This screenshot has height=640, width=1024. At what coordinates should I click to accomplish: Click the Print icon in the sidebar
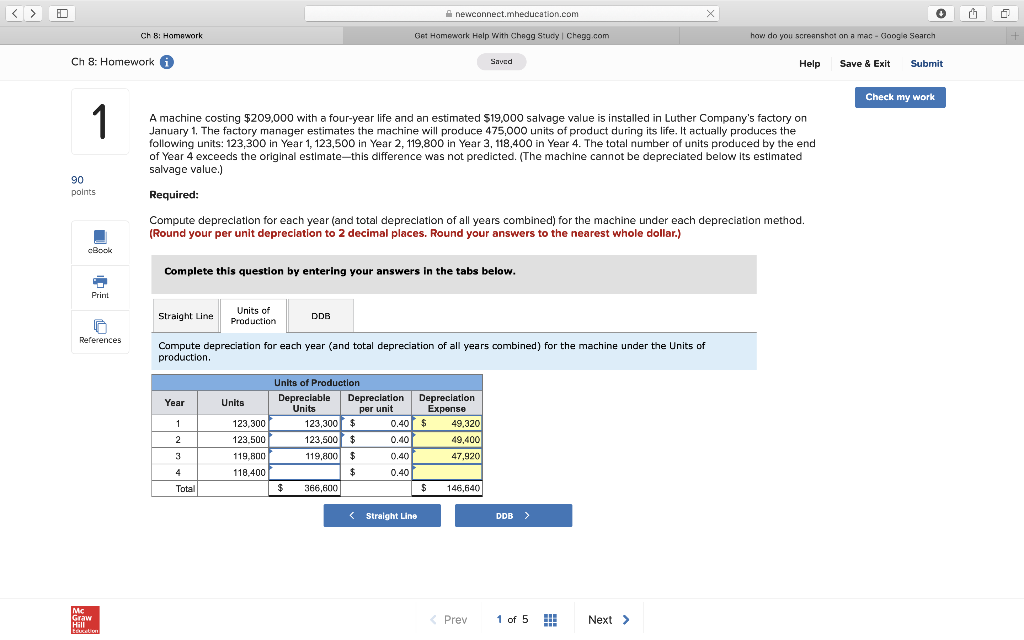(99, 287)
